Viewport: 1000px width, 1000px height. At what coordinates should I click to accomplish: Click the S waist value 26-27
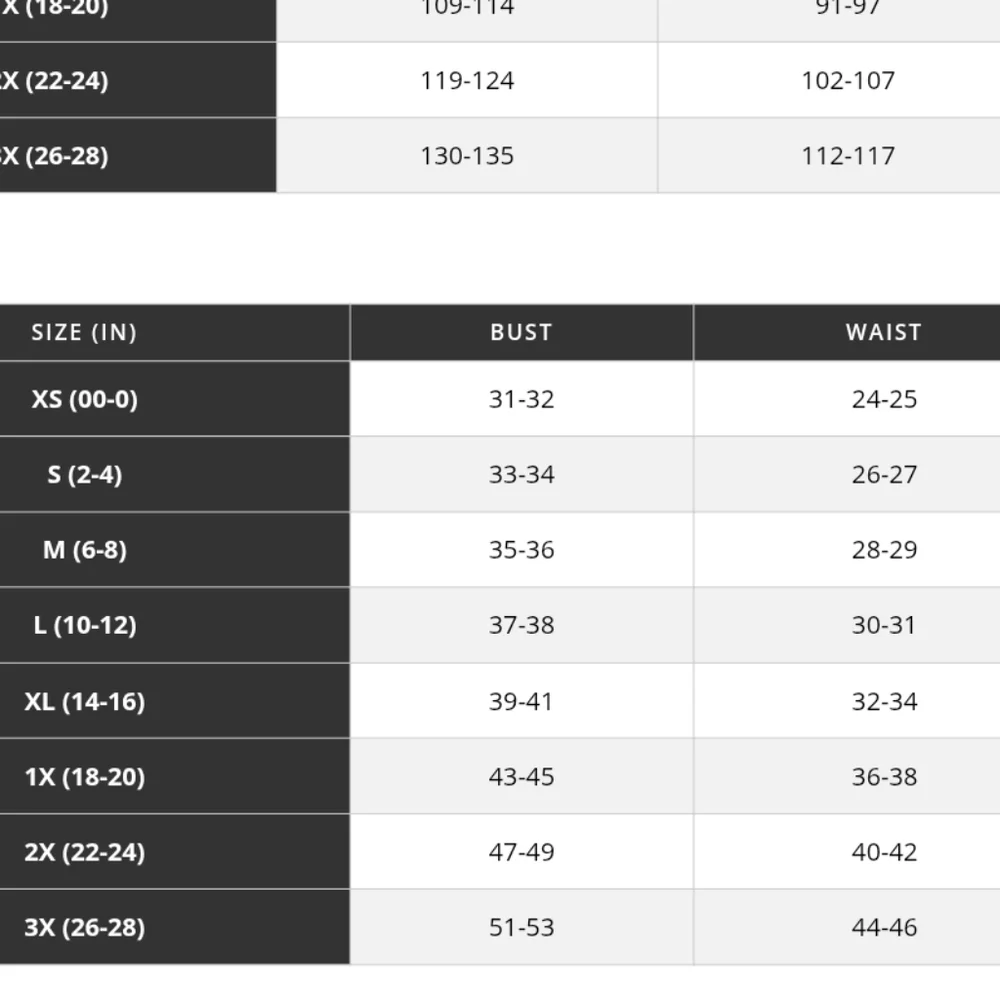click(x=884, y=474)
